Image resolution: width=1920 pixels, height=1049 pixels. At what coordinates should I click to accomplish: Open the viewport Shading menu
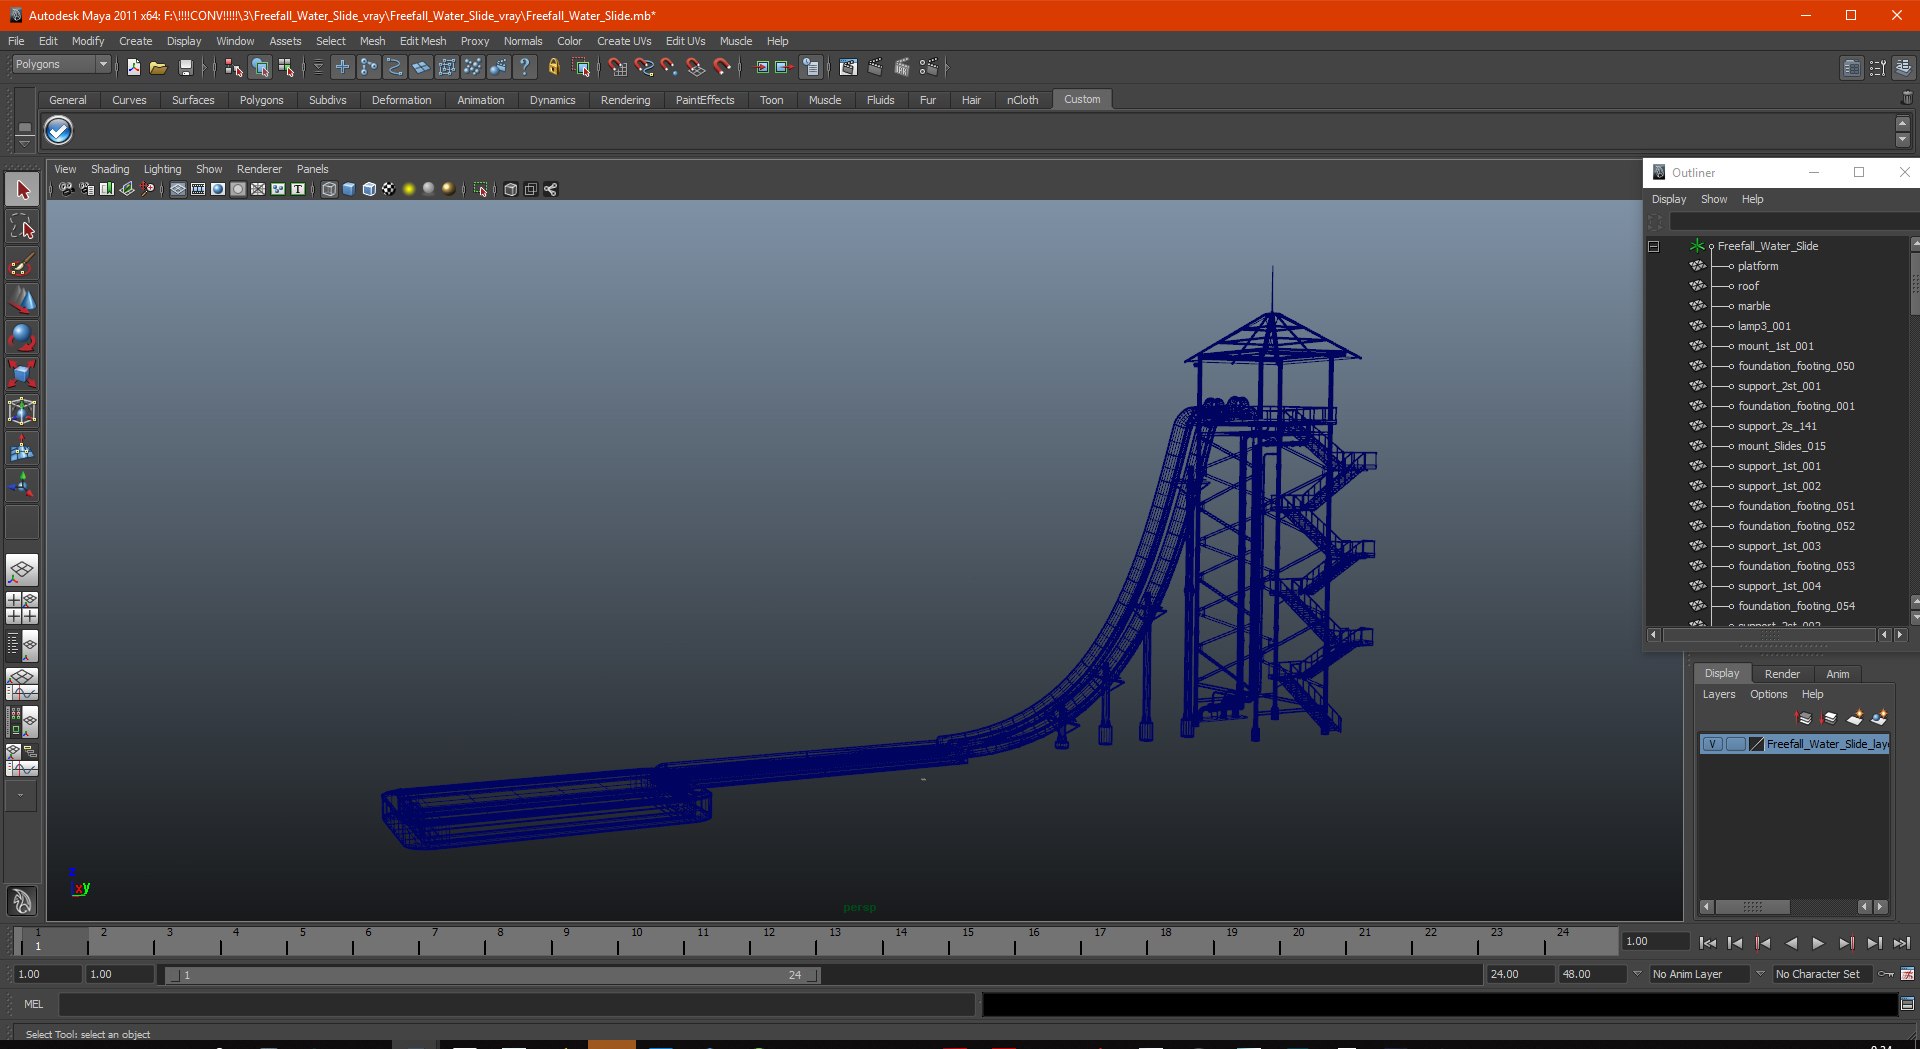click(110, 169)
